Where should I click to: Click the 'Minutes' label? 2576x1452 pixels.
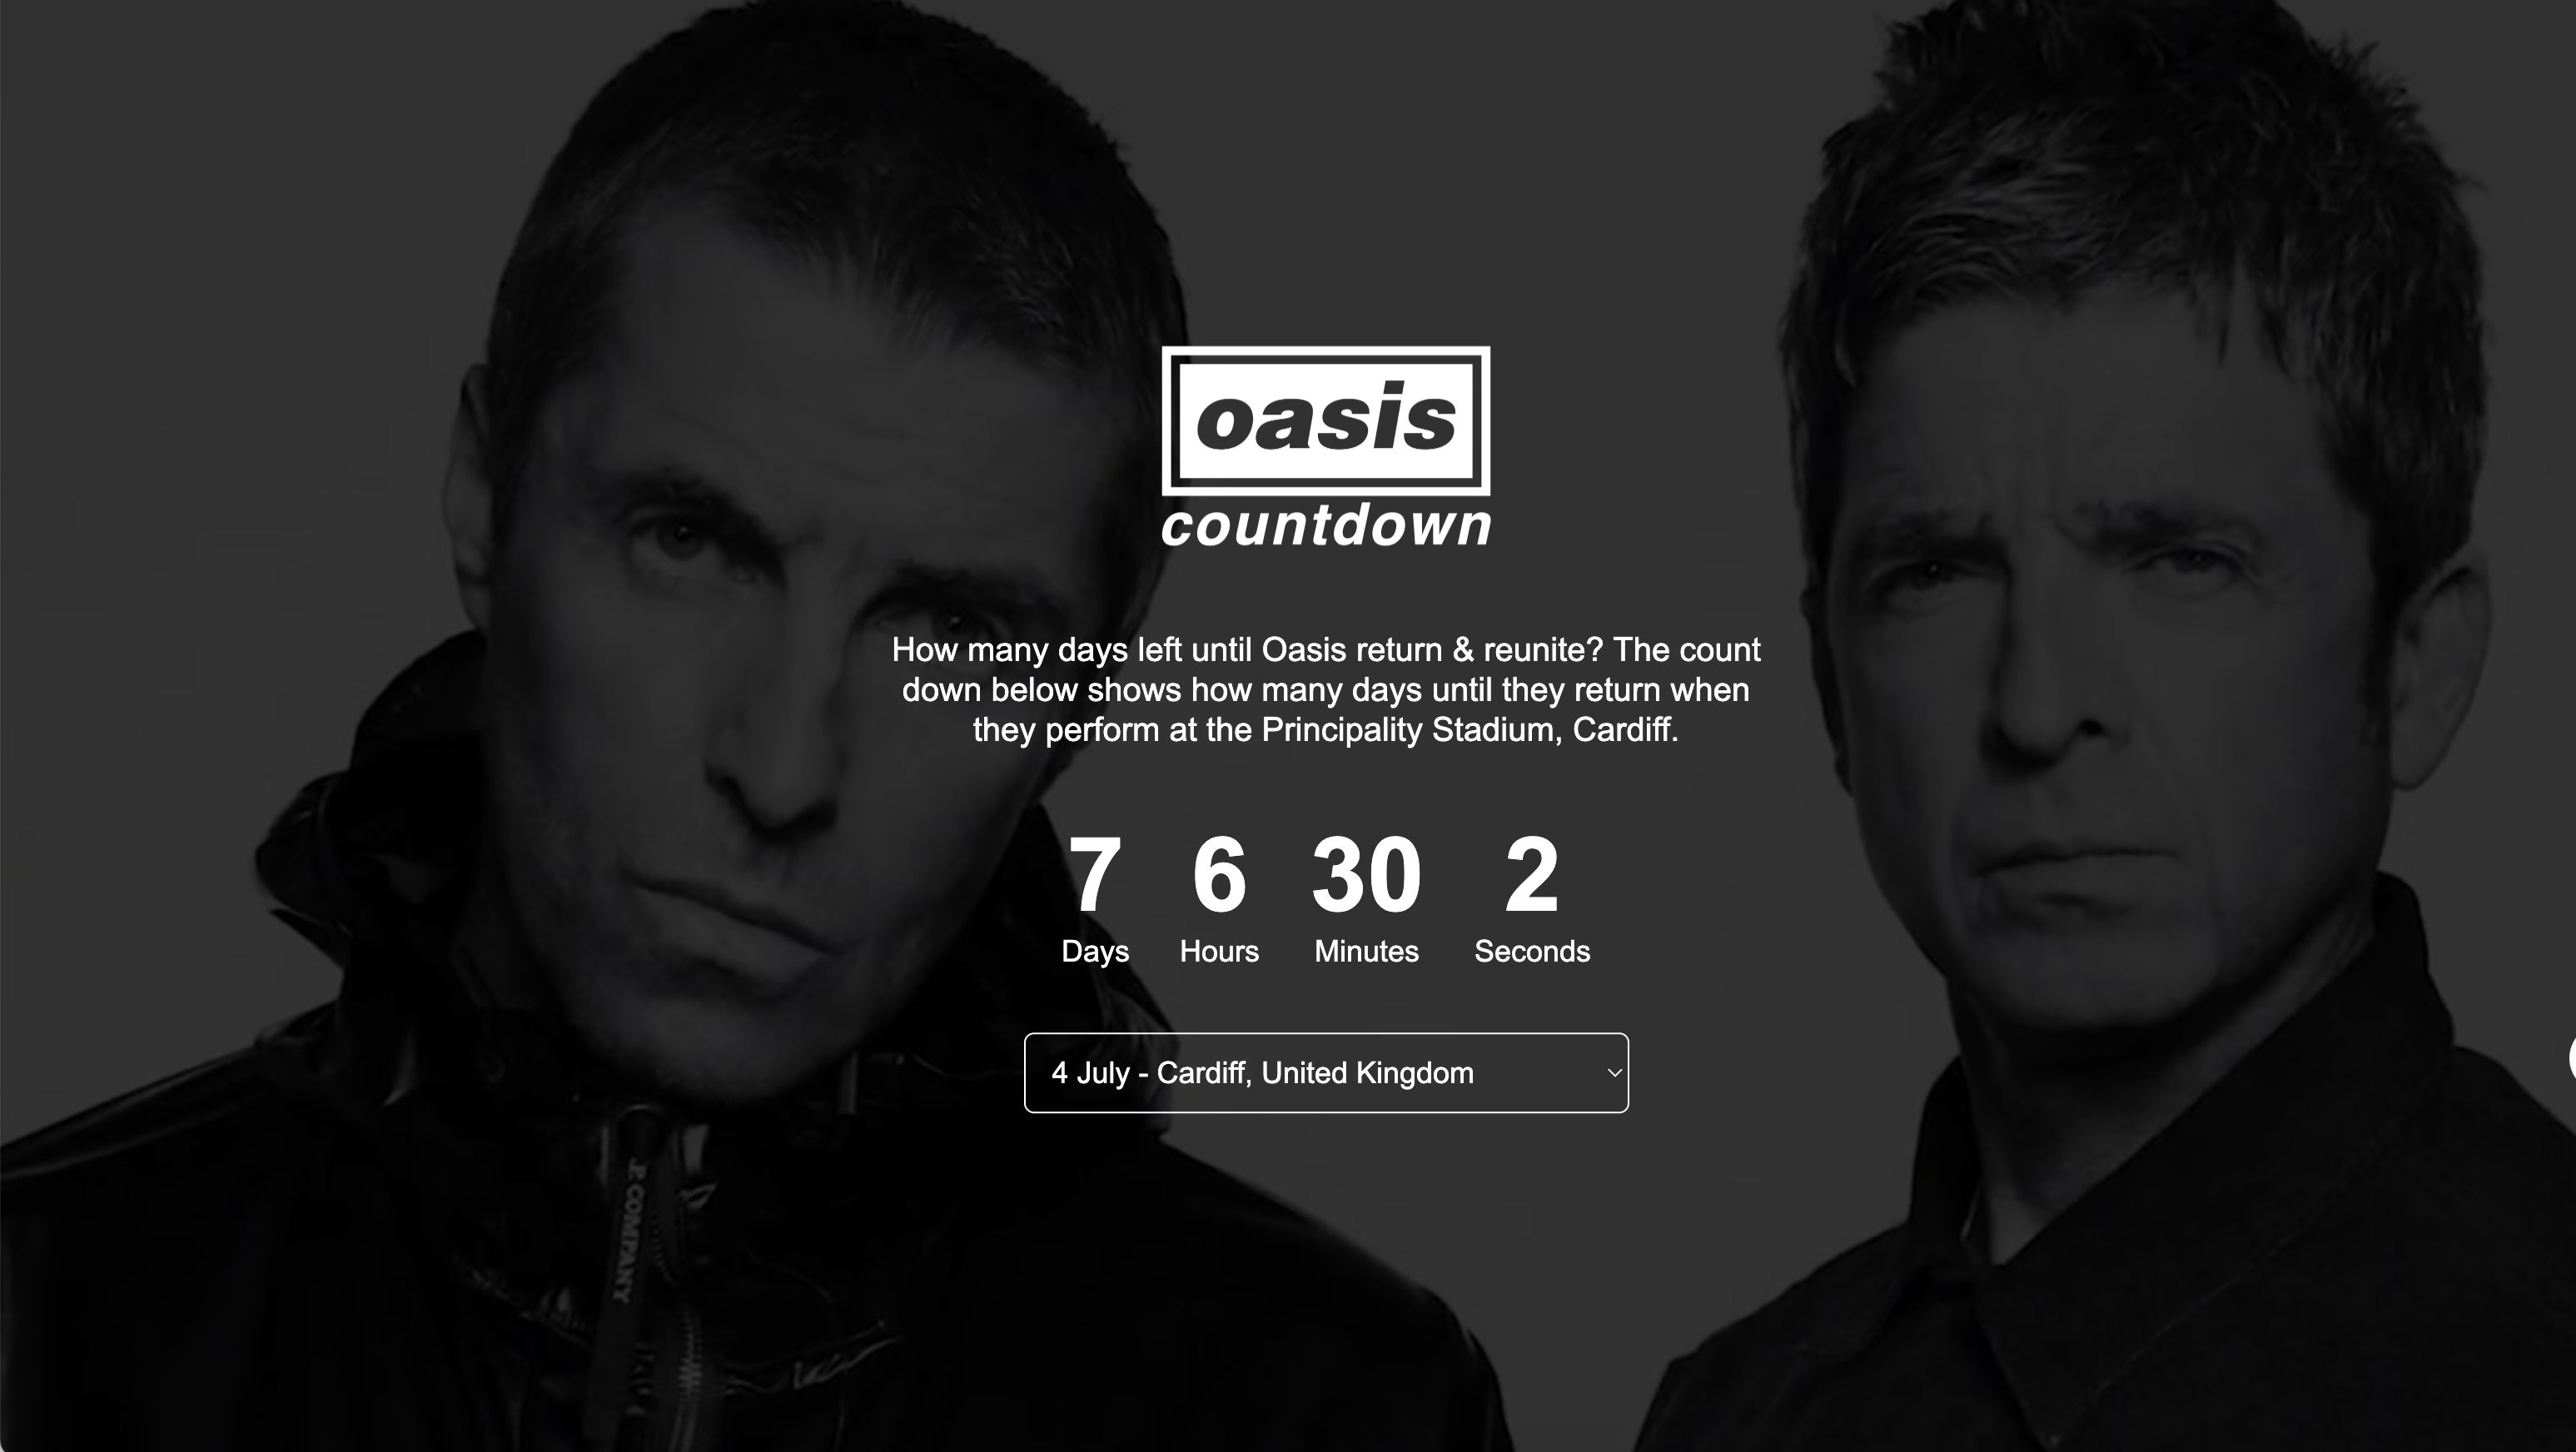tap(1366, 951)
